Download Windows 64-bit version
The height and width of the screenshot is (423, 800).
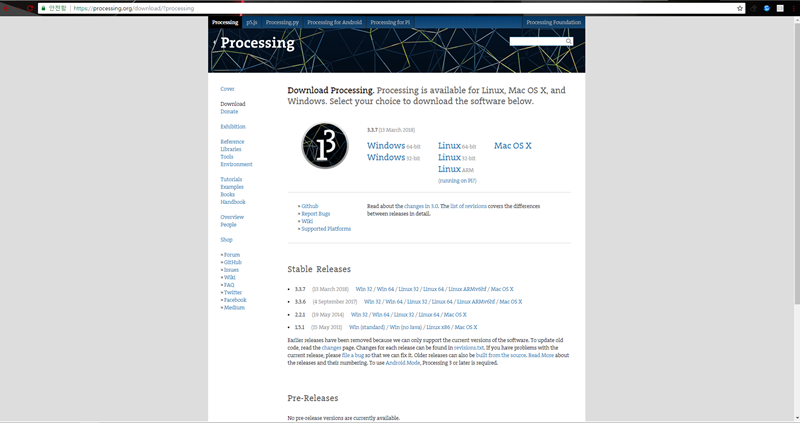tap(393, 146)
